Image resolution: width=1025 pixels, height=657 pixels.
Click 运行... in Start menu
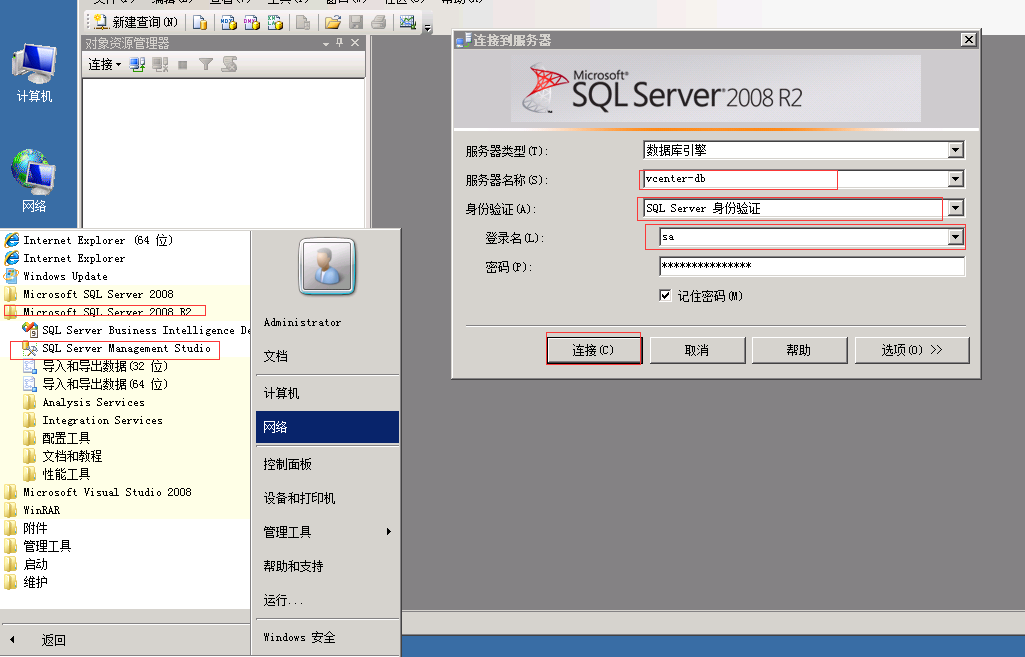click(283, 600)
